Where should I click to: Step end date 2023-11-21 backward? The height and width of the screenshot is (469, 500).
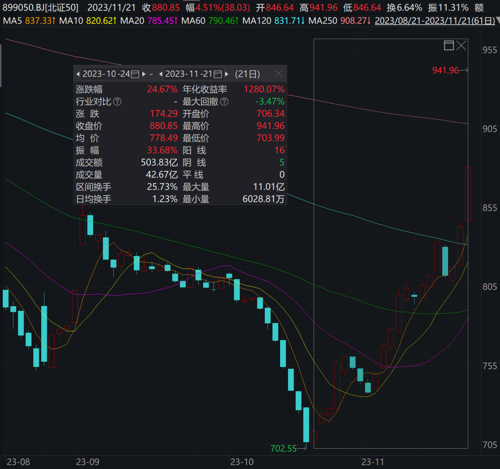point(161,74)
